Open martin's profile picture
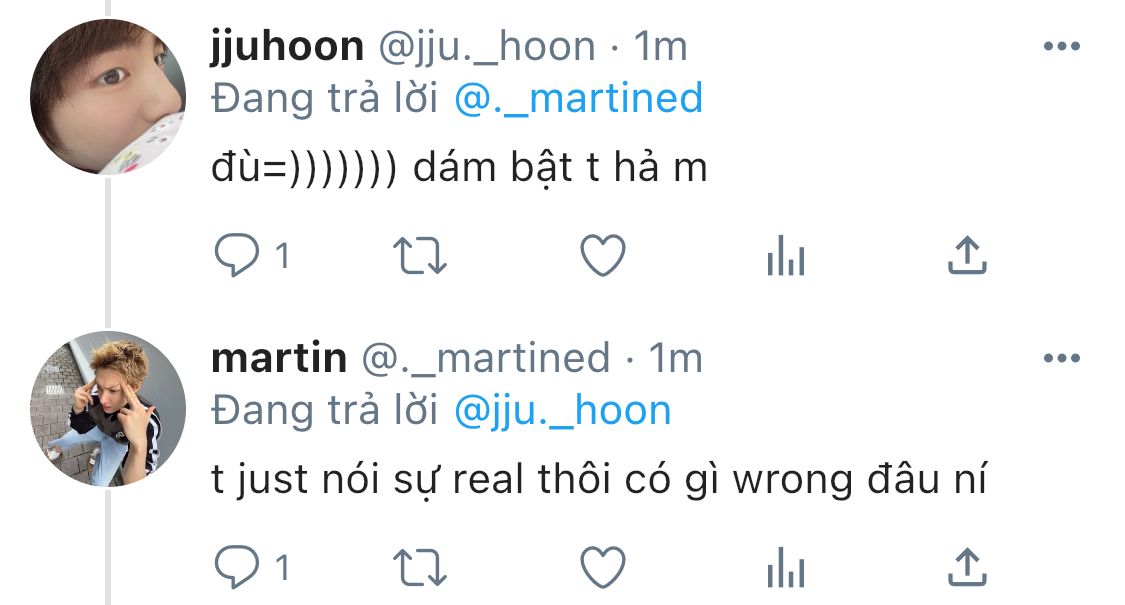The width and height of the screenshot is (1125, 605). (x=108, y=408)
